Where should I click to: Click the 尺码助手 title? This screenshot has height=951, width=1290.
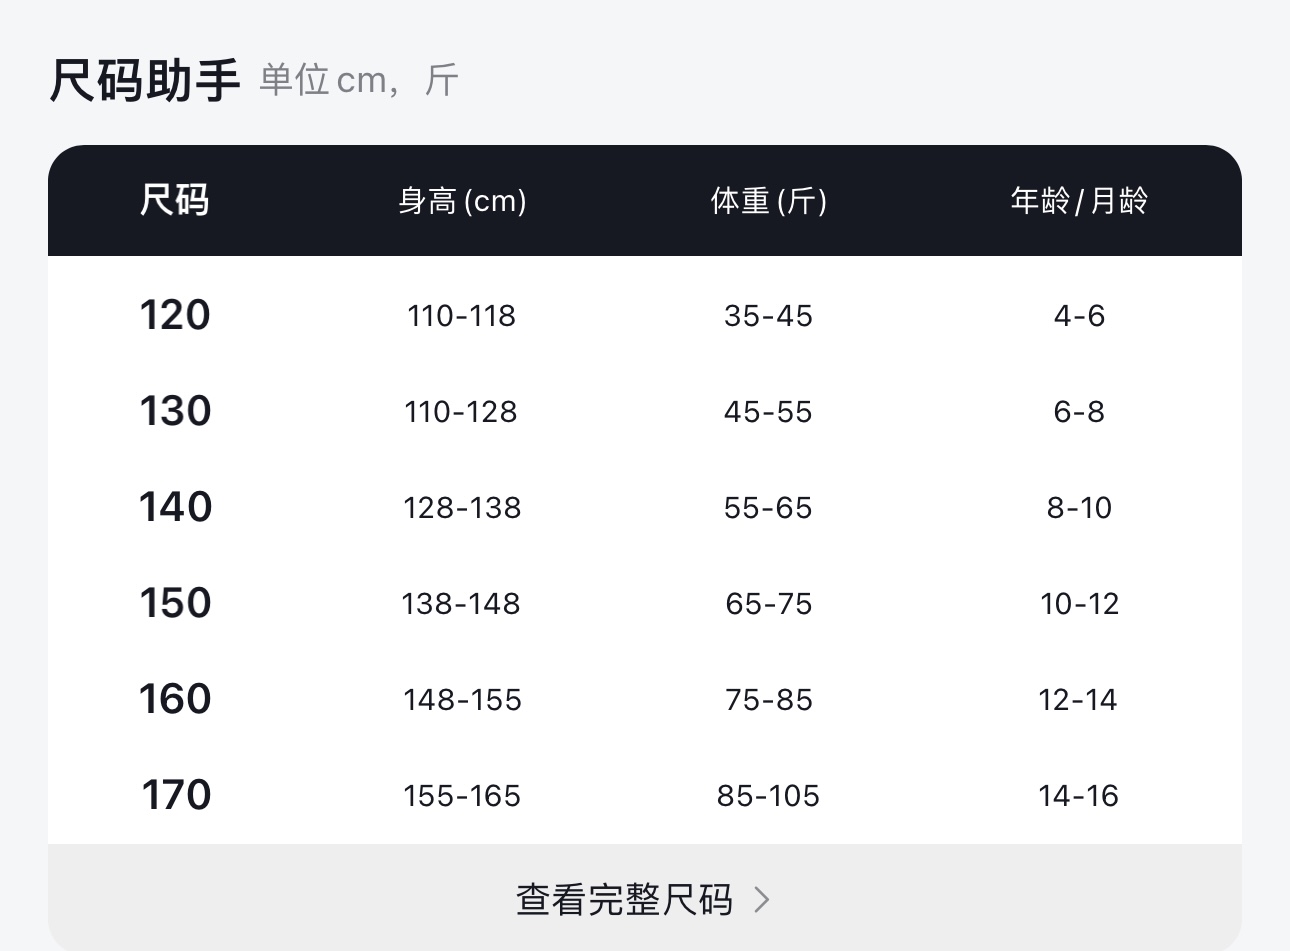146,80
